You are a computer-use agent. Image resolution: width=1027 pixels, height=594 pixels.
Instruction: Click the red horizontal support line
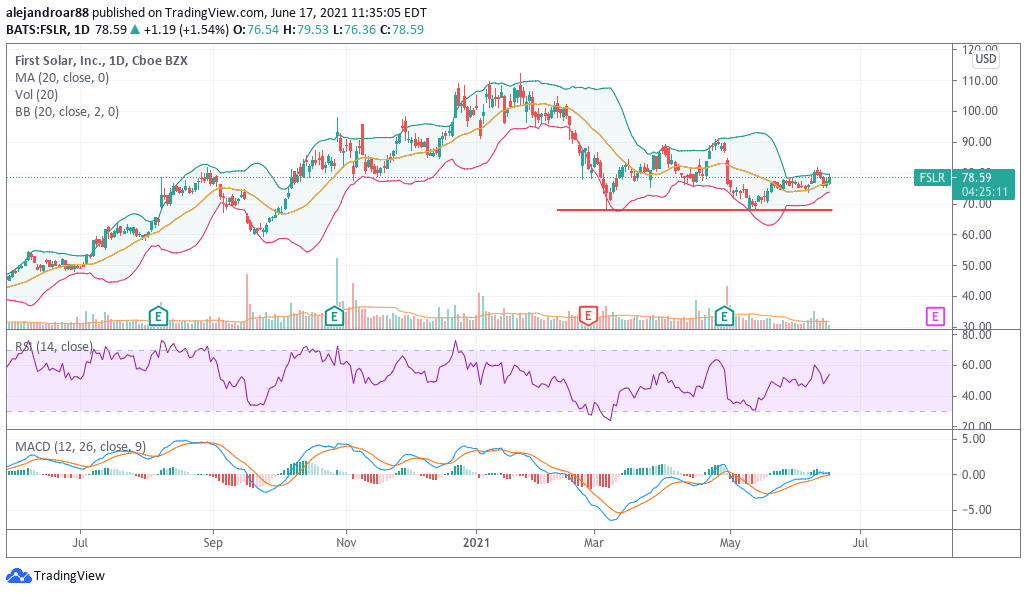click(694, 210)
